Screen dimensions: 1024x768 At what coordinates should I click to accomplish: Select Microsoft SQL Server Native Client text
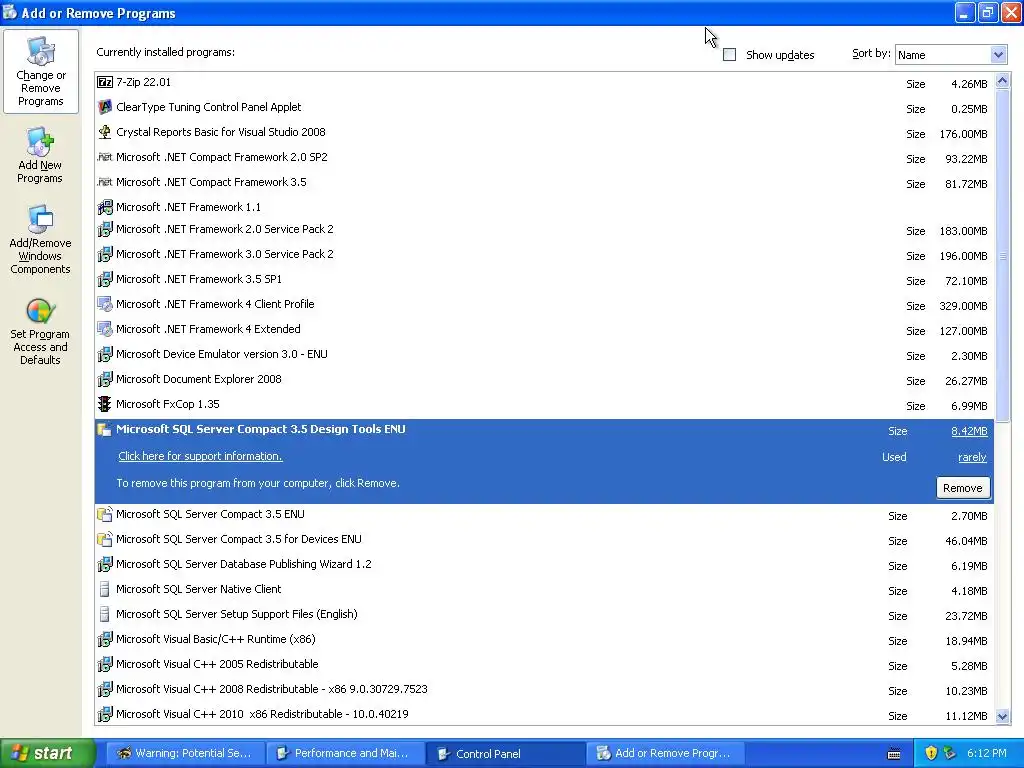(x=199, y=589)
